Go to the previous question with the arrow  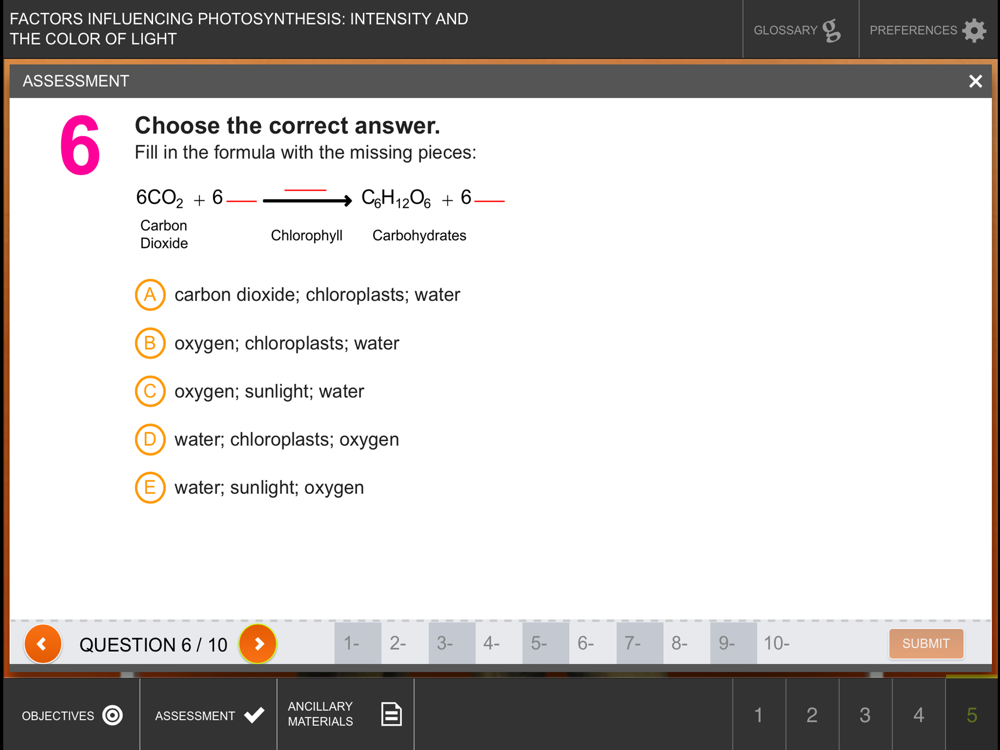coord(43,643)
